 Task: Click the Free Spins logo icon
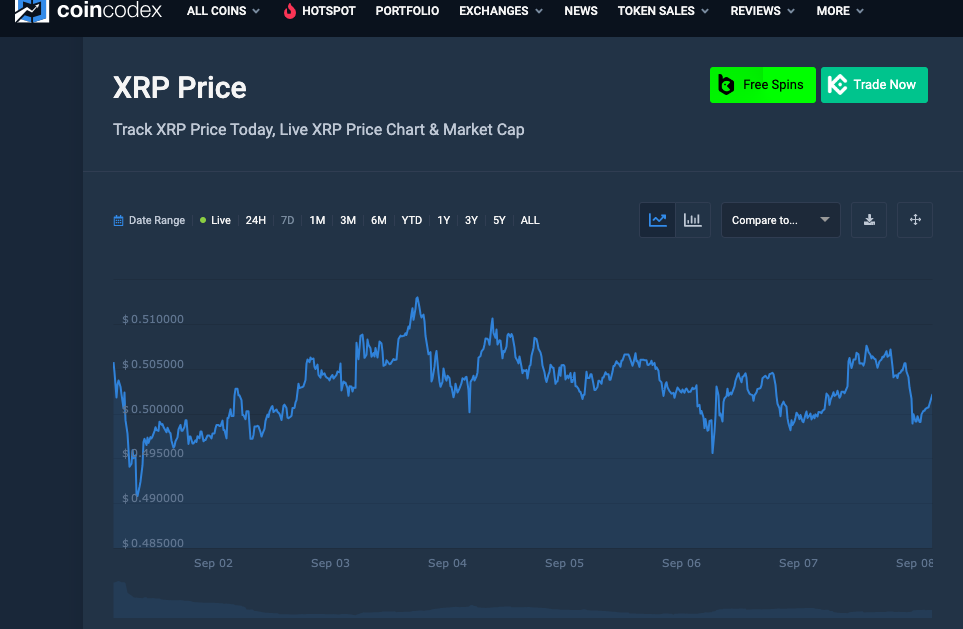726,85
